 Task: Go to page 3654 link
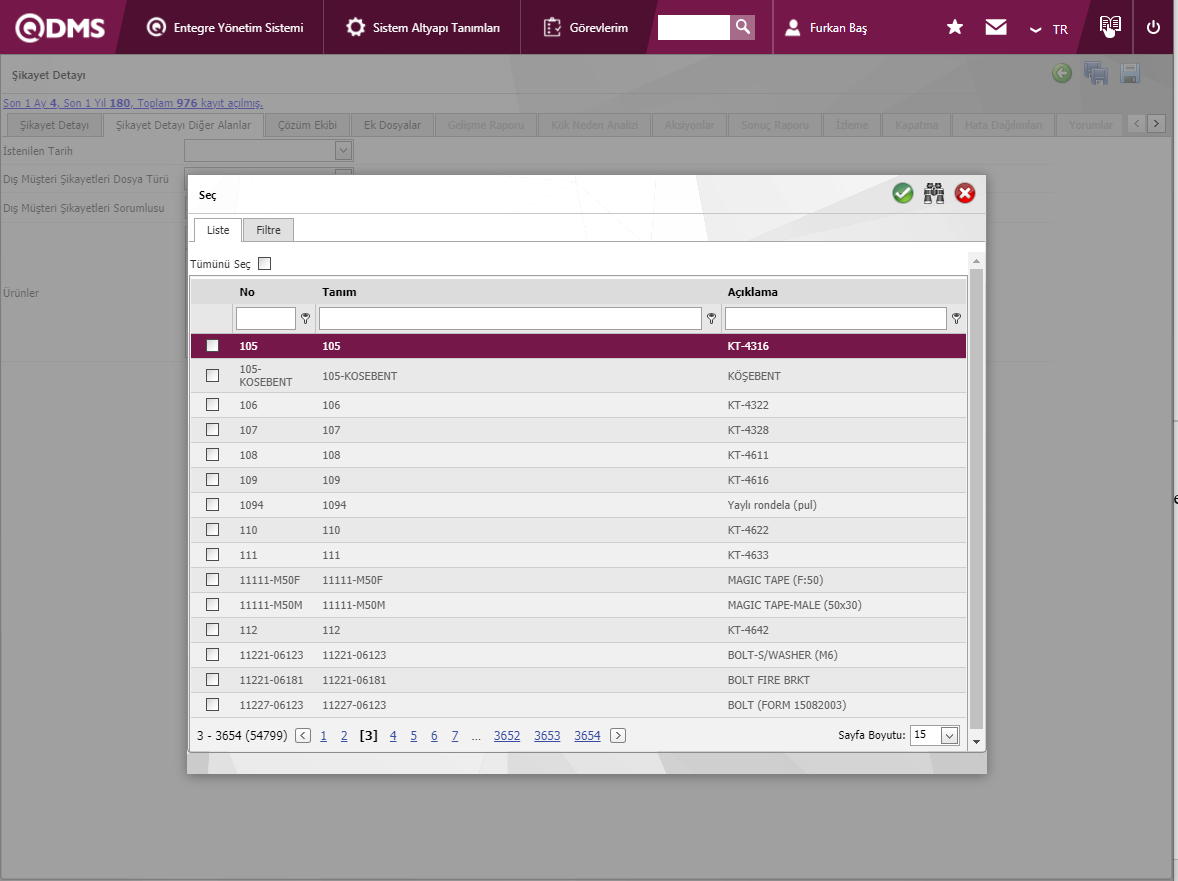(x=587, y=736)
